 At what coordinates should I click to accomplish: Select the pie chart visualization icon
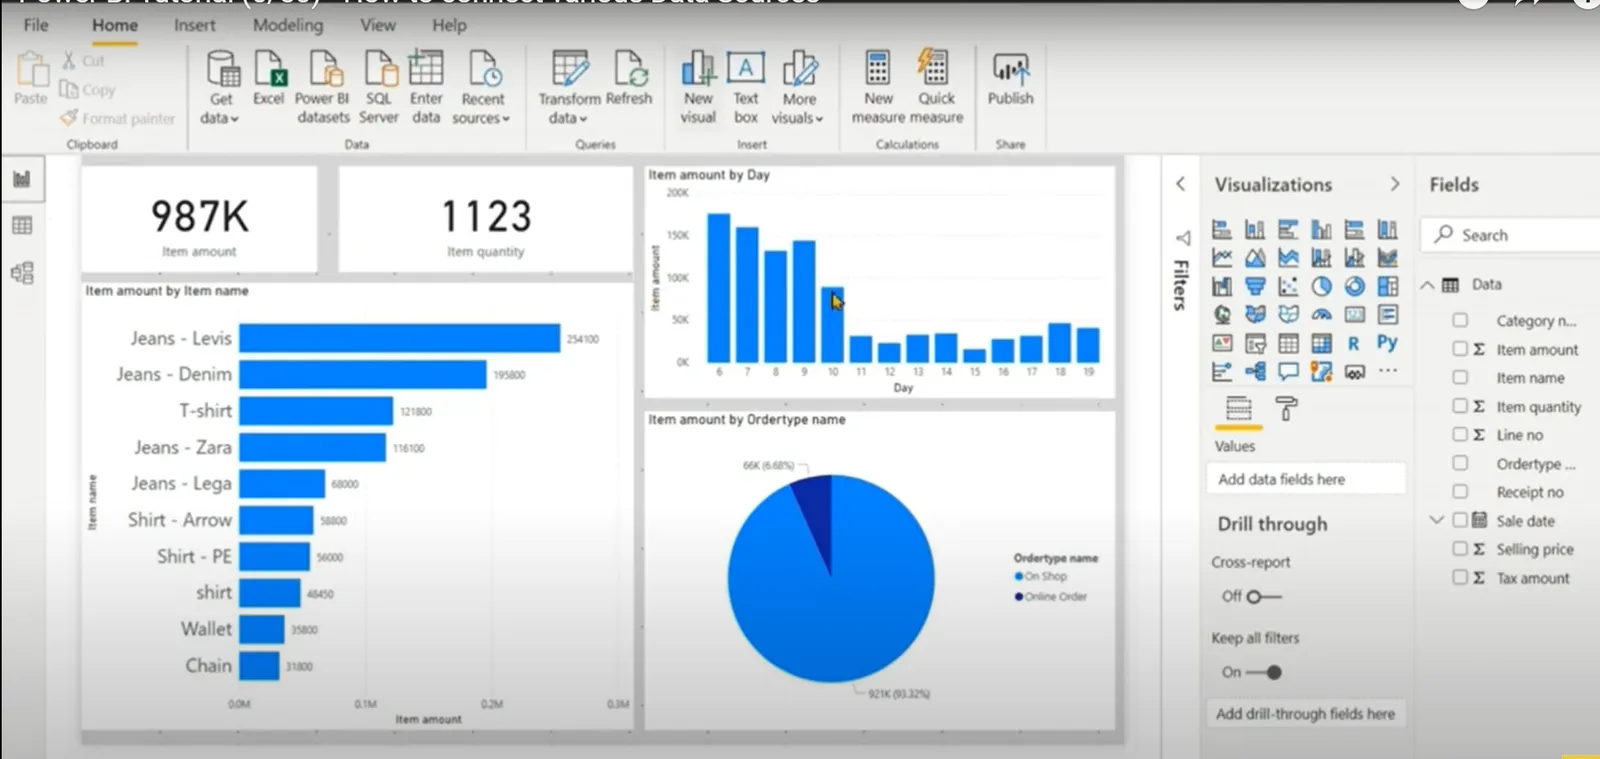(1321, 286)
